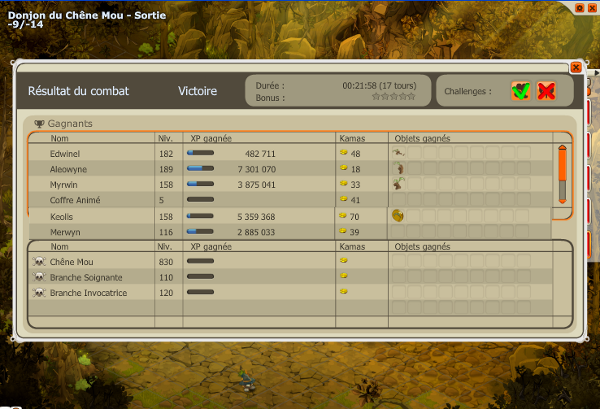This screenshot has width=600, height=409.
Task: Click the Gagnants trophy icon
Action: (x=39, y=124)
